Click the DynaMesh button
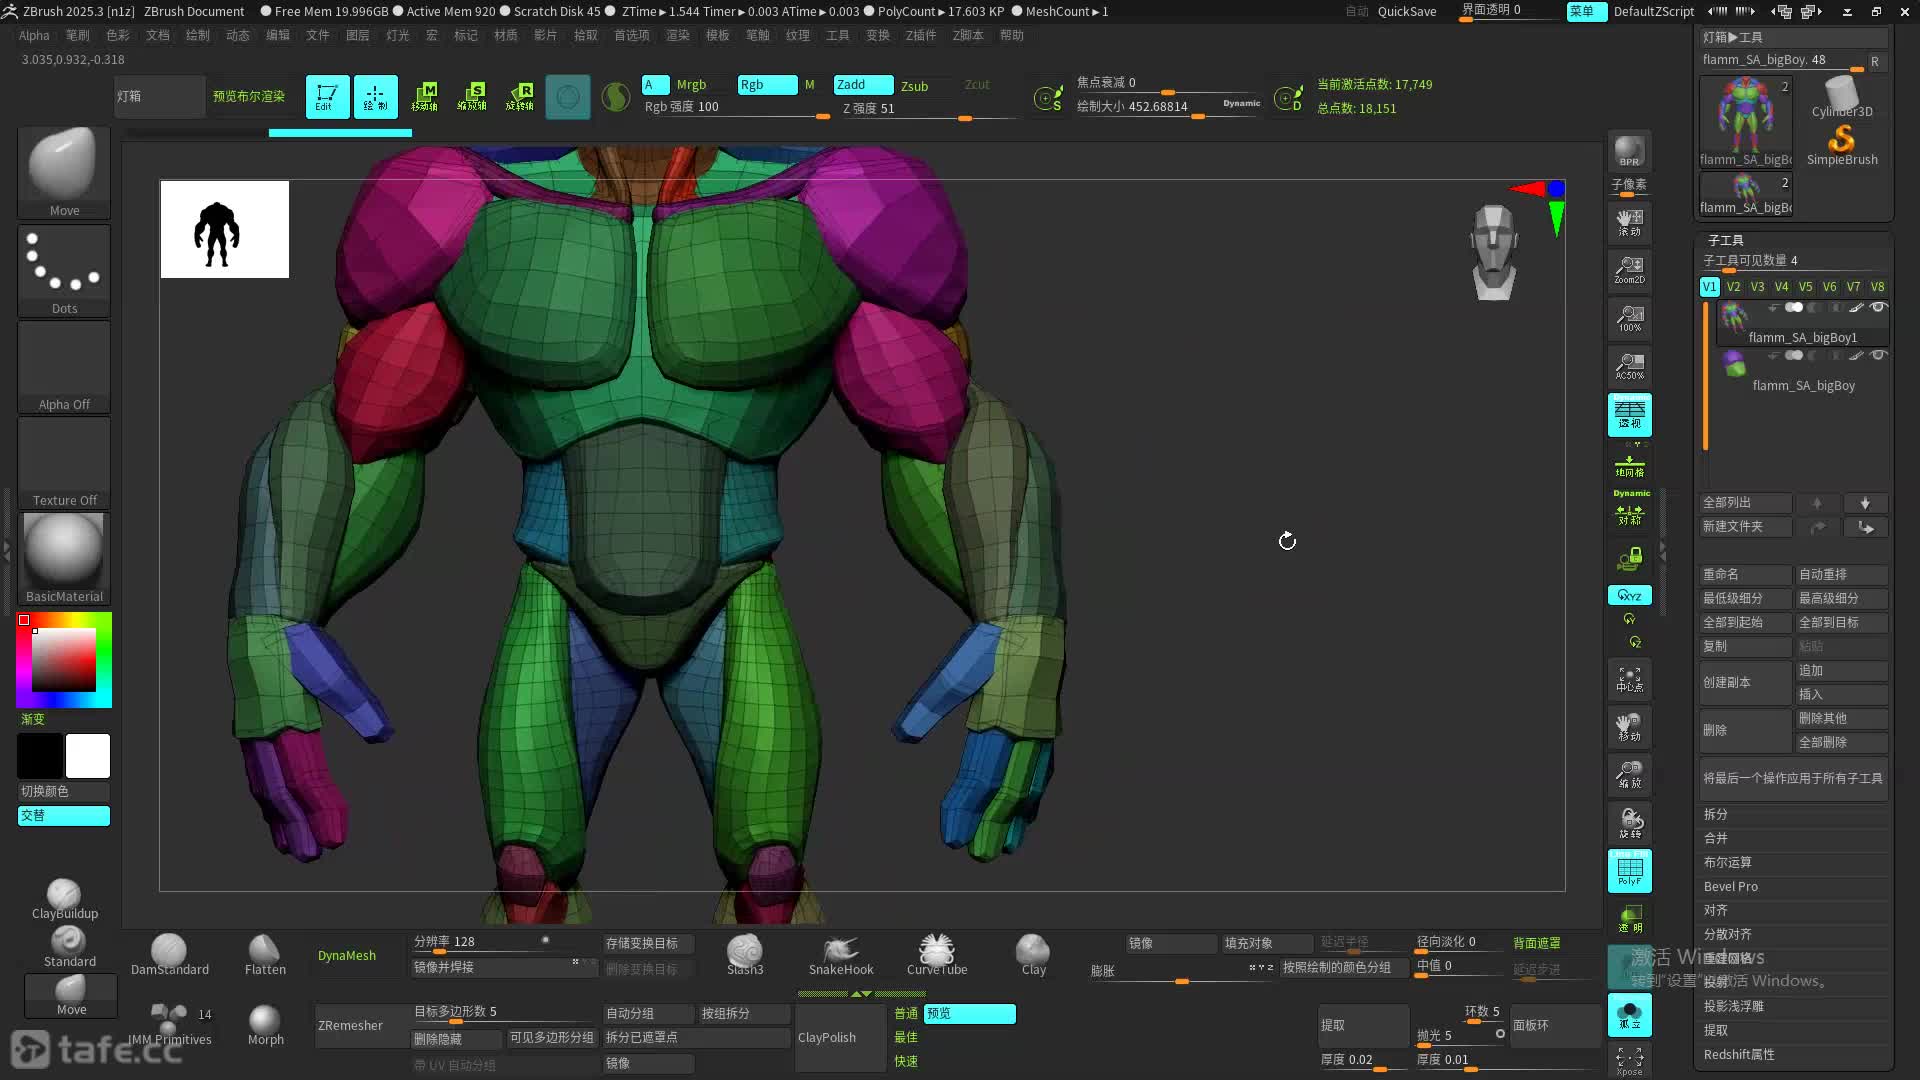Screen dimensions: 1920x1080 (347, 955)
